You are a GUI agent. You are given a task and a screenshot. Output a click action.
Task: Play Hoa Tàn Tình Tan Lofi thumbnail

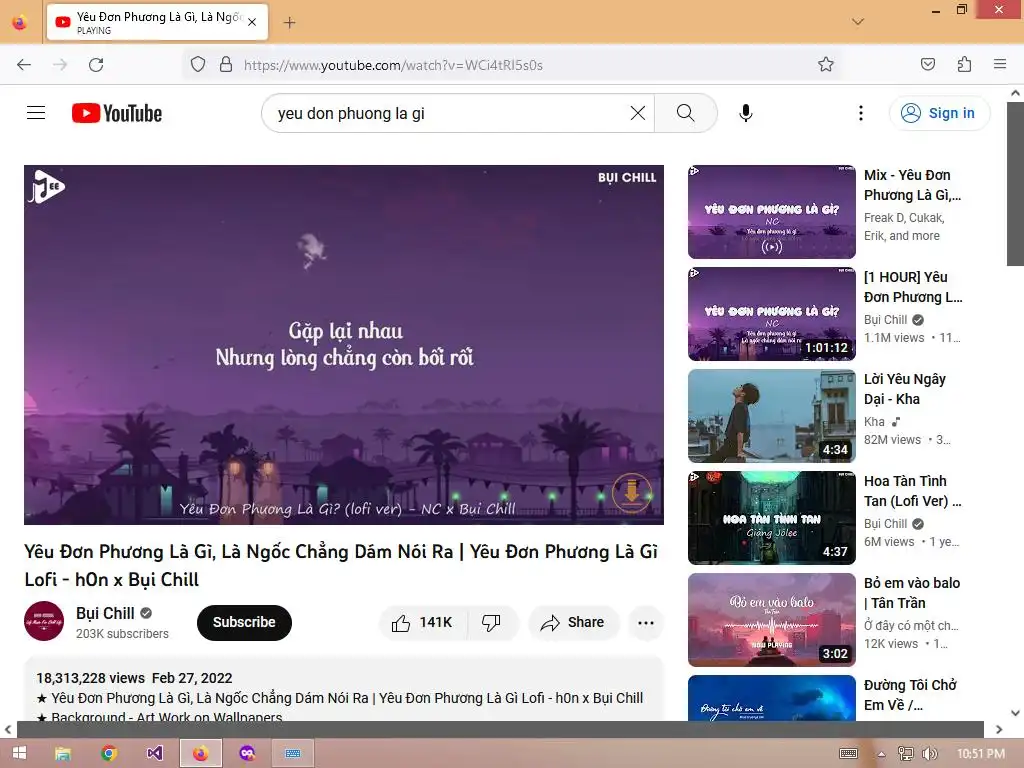coord(771,517)
